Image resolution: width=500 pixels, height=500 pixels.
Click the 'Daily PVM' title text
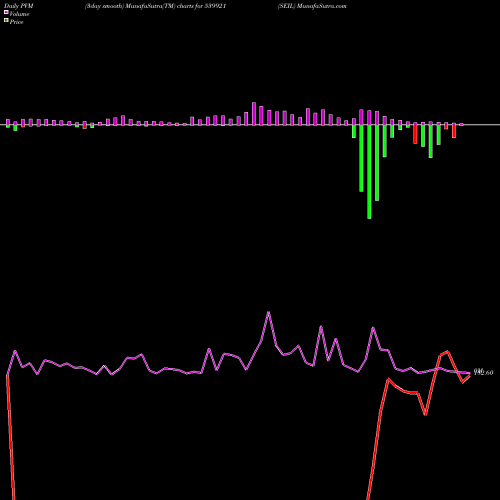click(x=19, y=6)
